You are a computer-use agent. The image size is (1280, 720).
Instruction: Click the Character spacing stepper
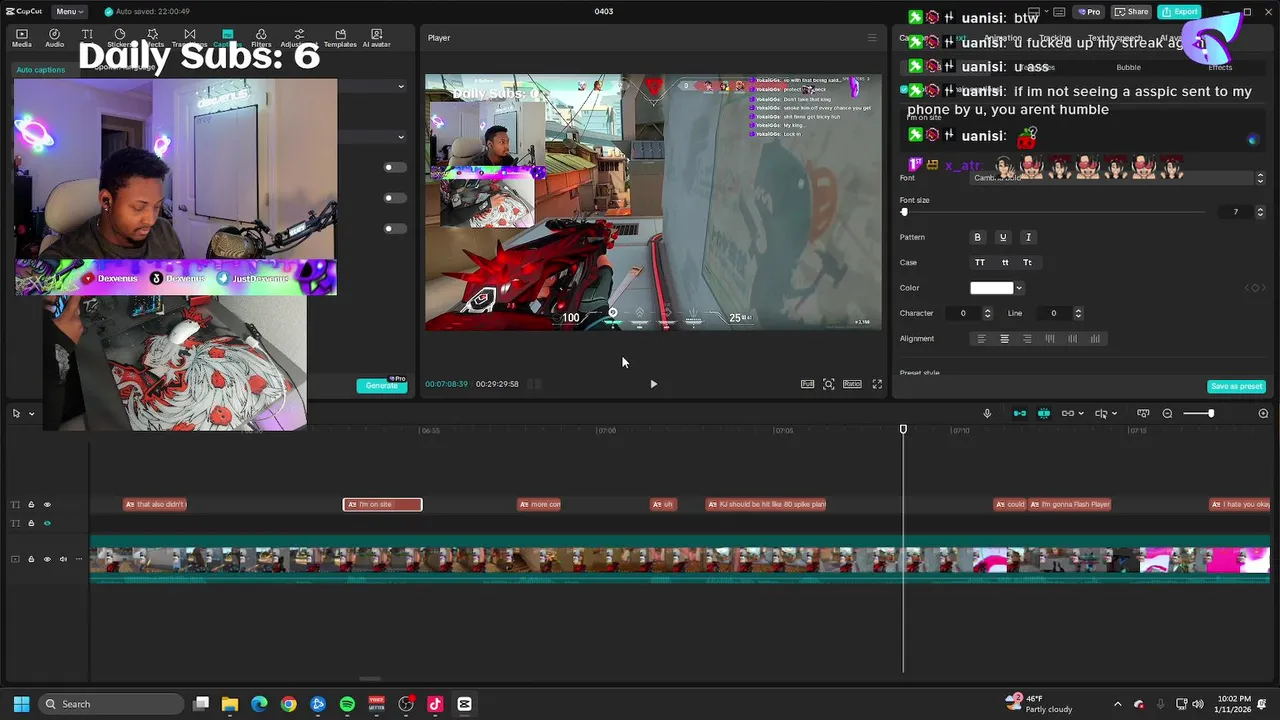coord(987,313)
